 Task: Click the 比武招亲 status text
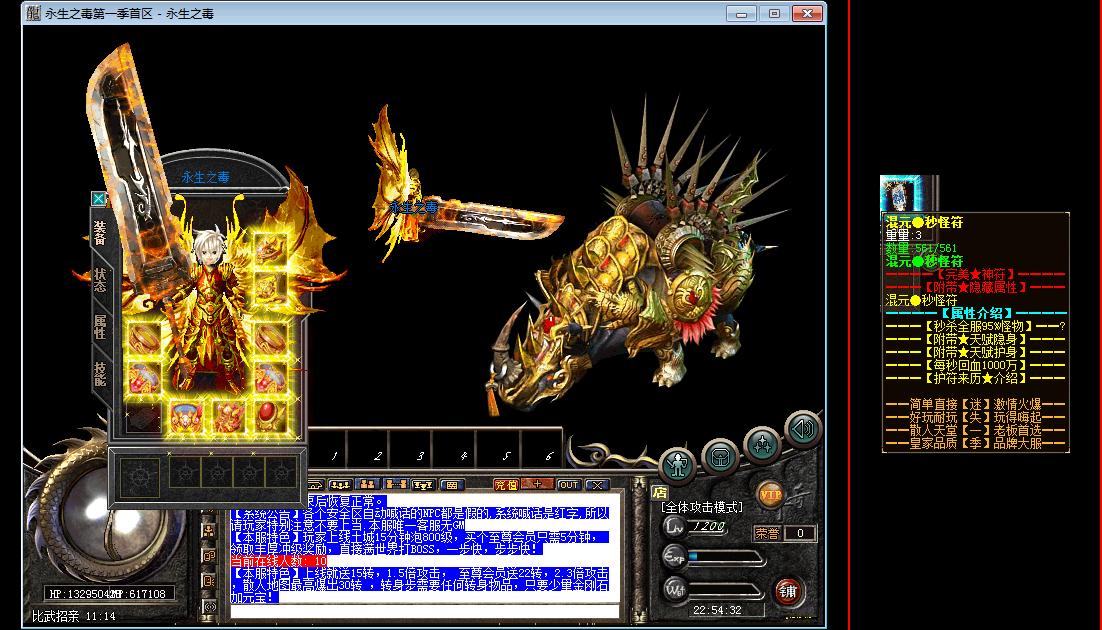click(55, 616)
